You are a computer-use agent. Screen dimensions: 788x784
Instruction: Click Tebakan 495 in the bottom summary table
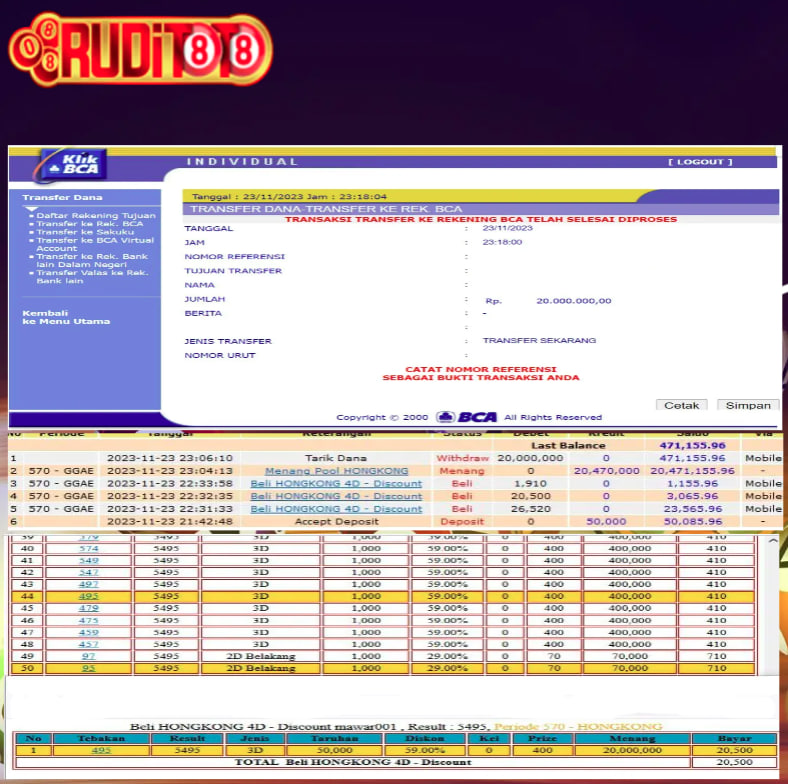pyautogui.click(x=101, y=749)
